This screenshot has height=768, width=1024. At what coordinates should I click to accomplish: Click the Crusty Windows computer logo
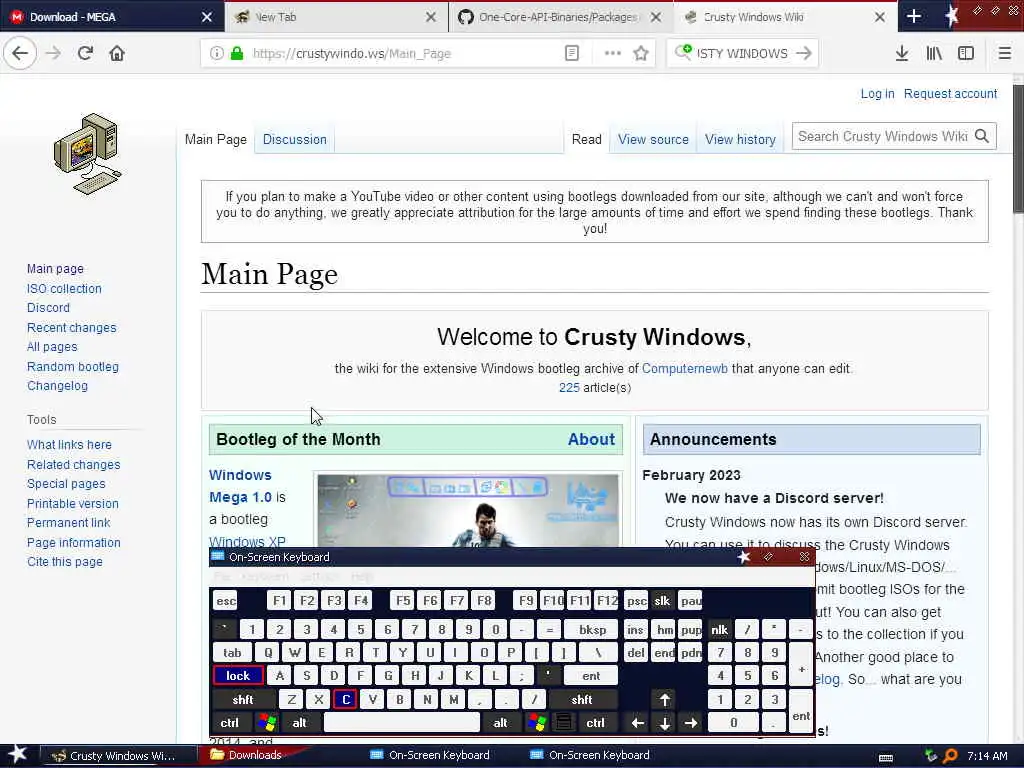[x=88, y=154]
